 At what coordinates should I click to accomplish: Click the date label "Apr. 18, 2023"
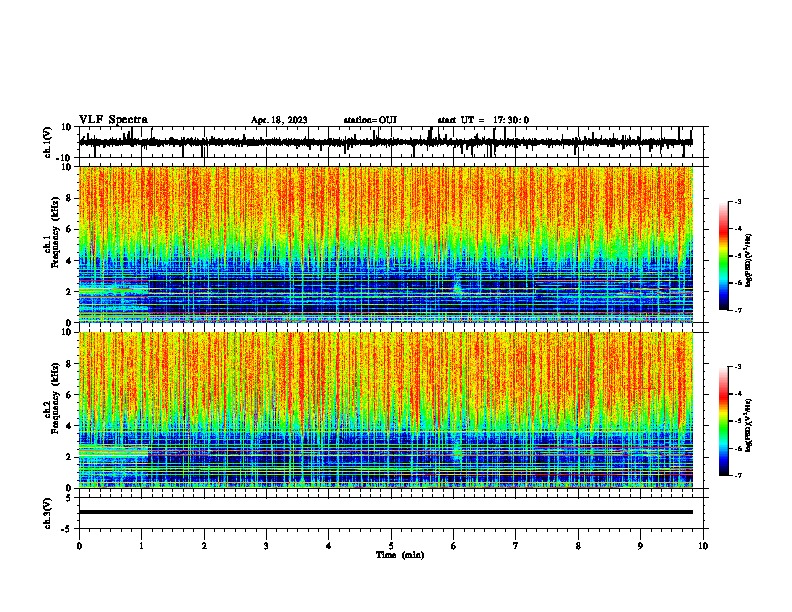(x=279, y=120)
